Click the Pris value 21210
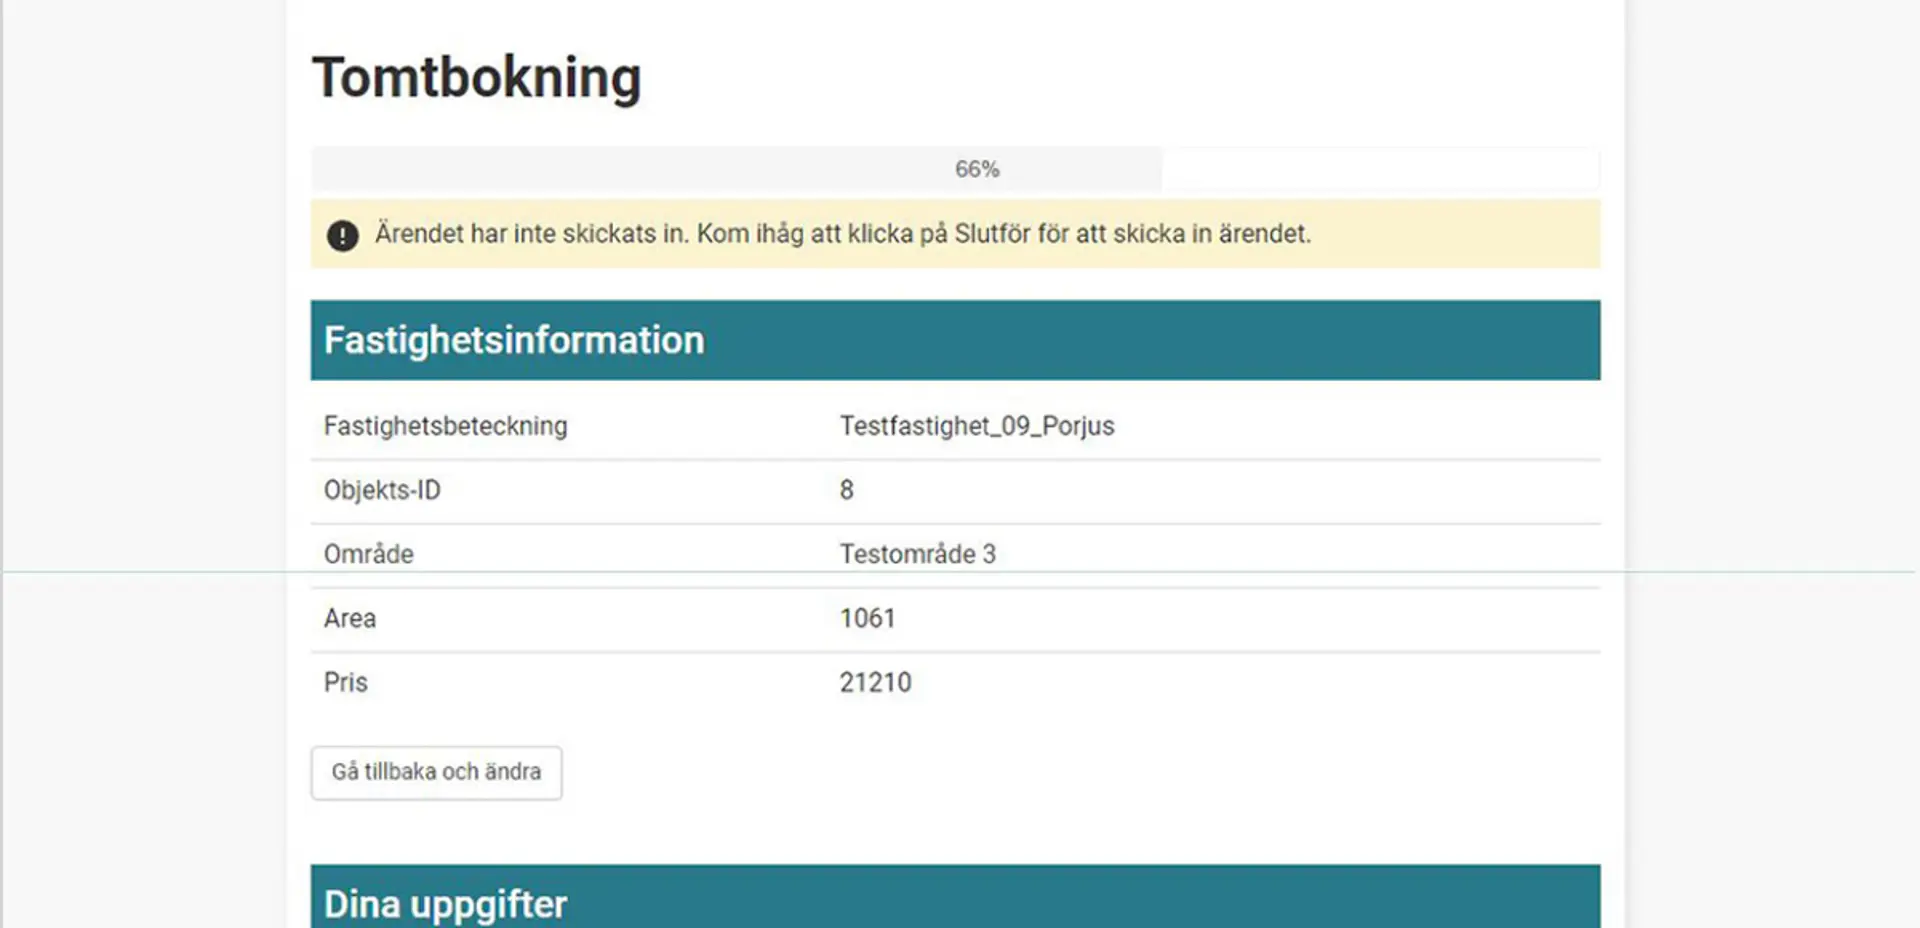Image resolution: width=1920 pixels, height=928 pixels. coord(876,682)
